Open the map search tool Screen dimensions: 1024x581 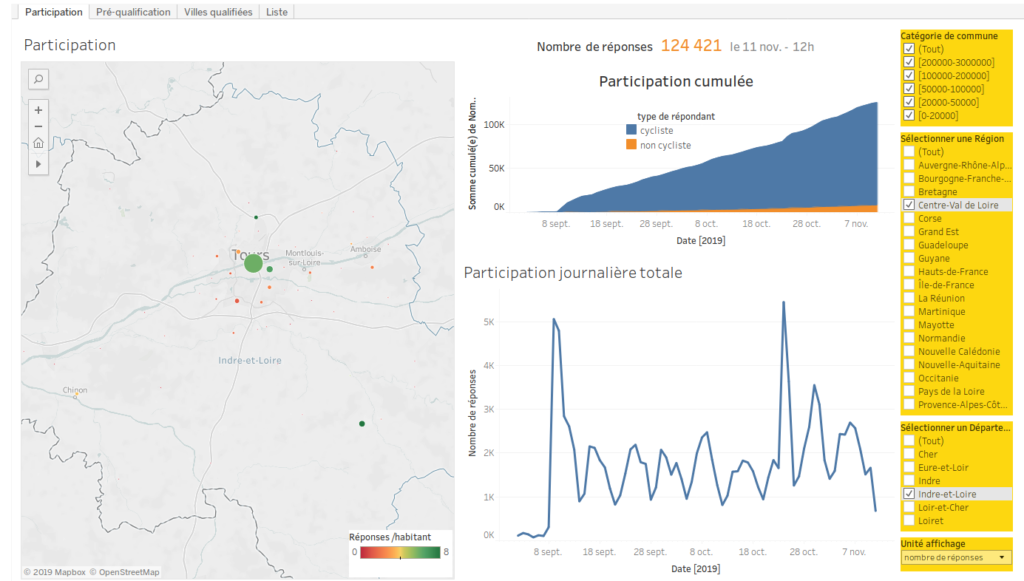pos(38,79)
